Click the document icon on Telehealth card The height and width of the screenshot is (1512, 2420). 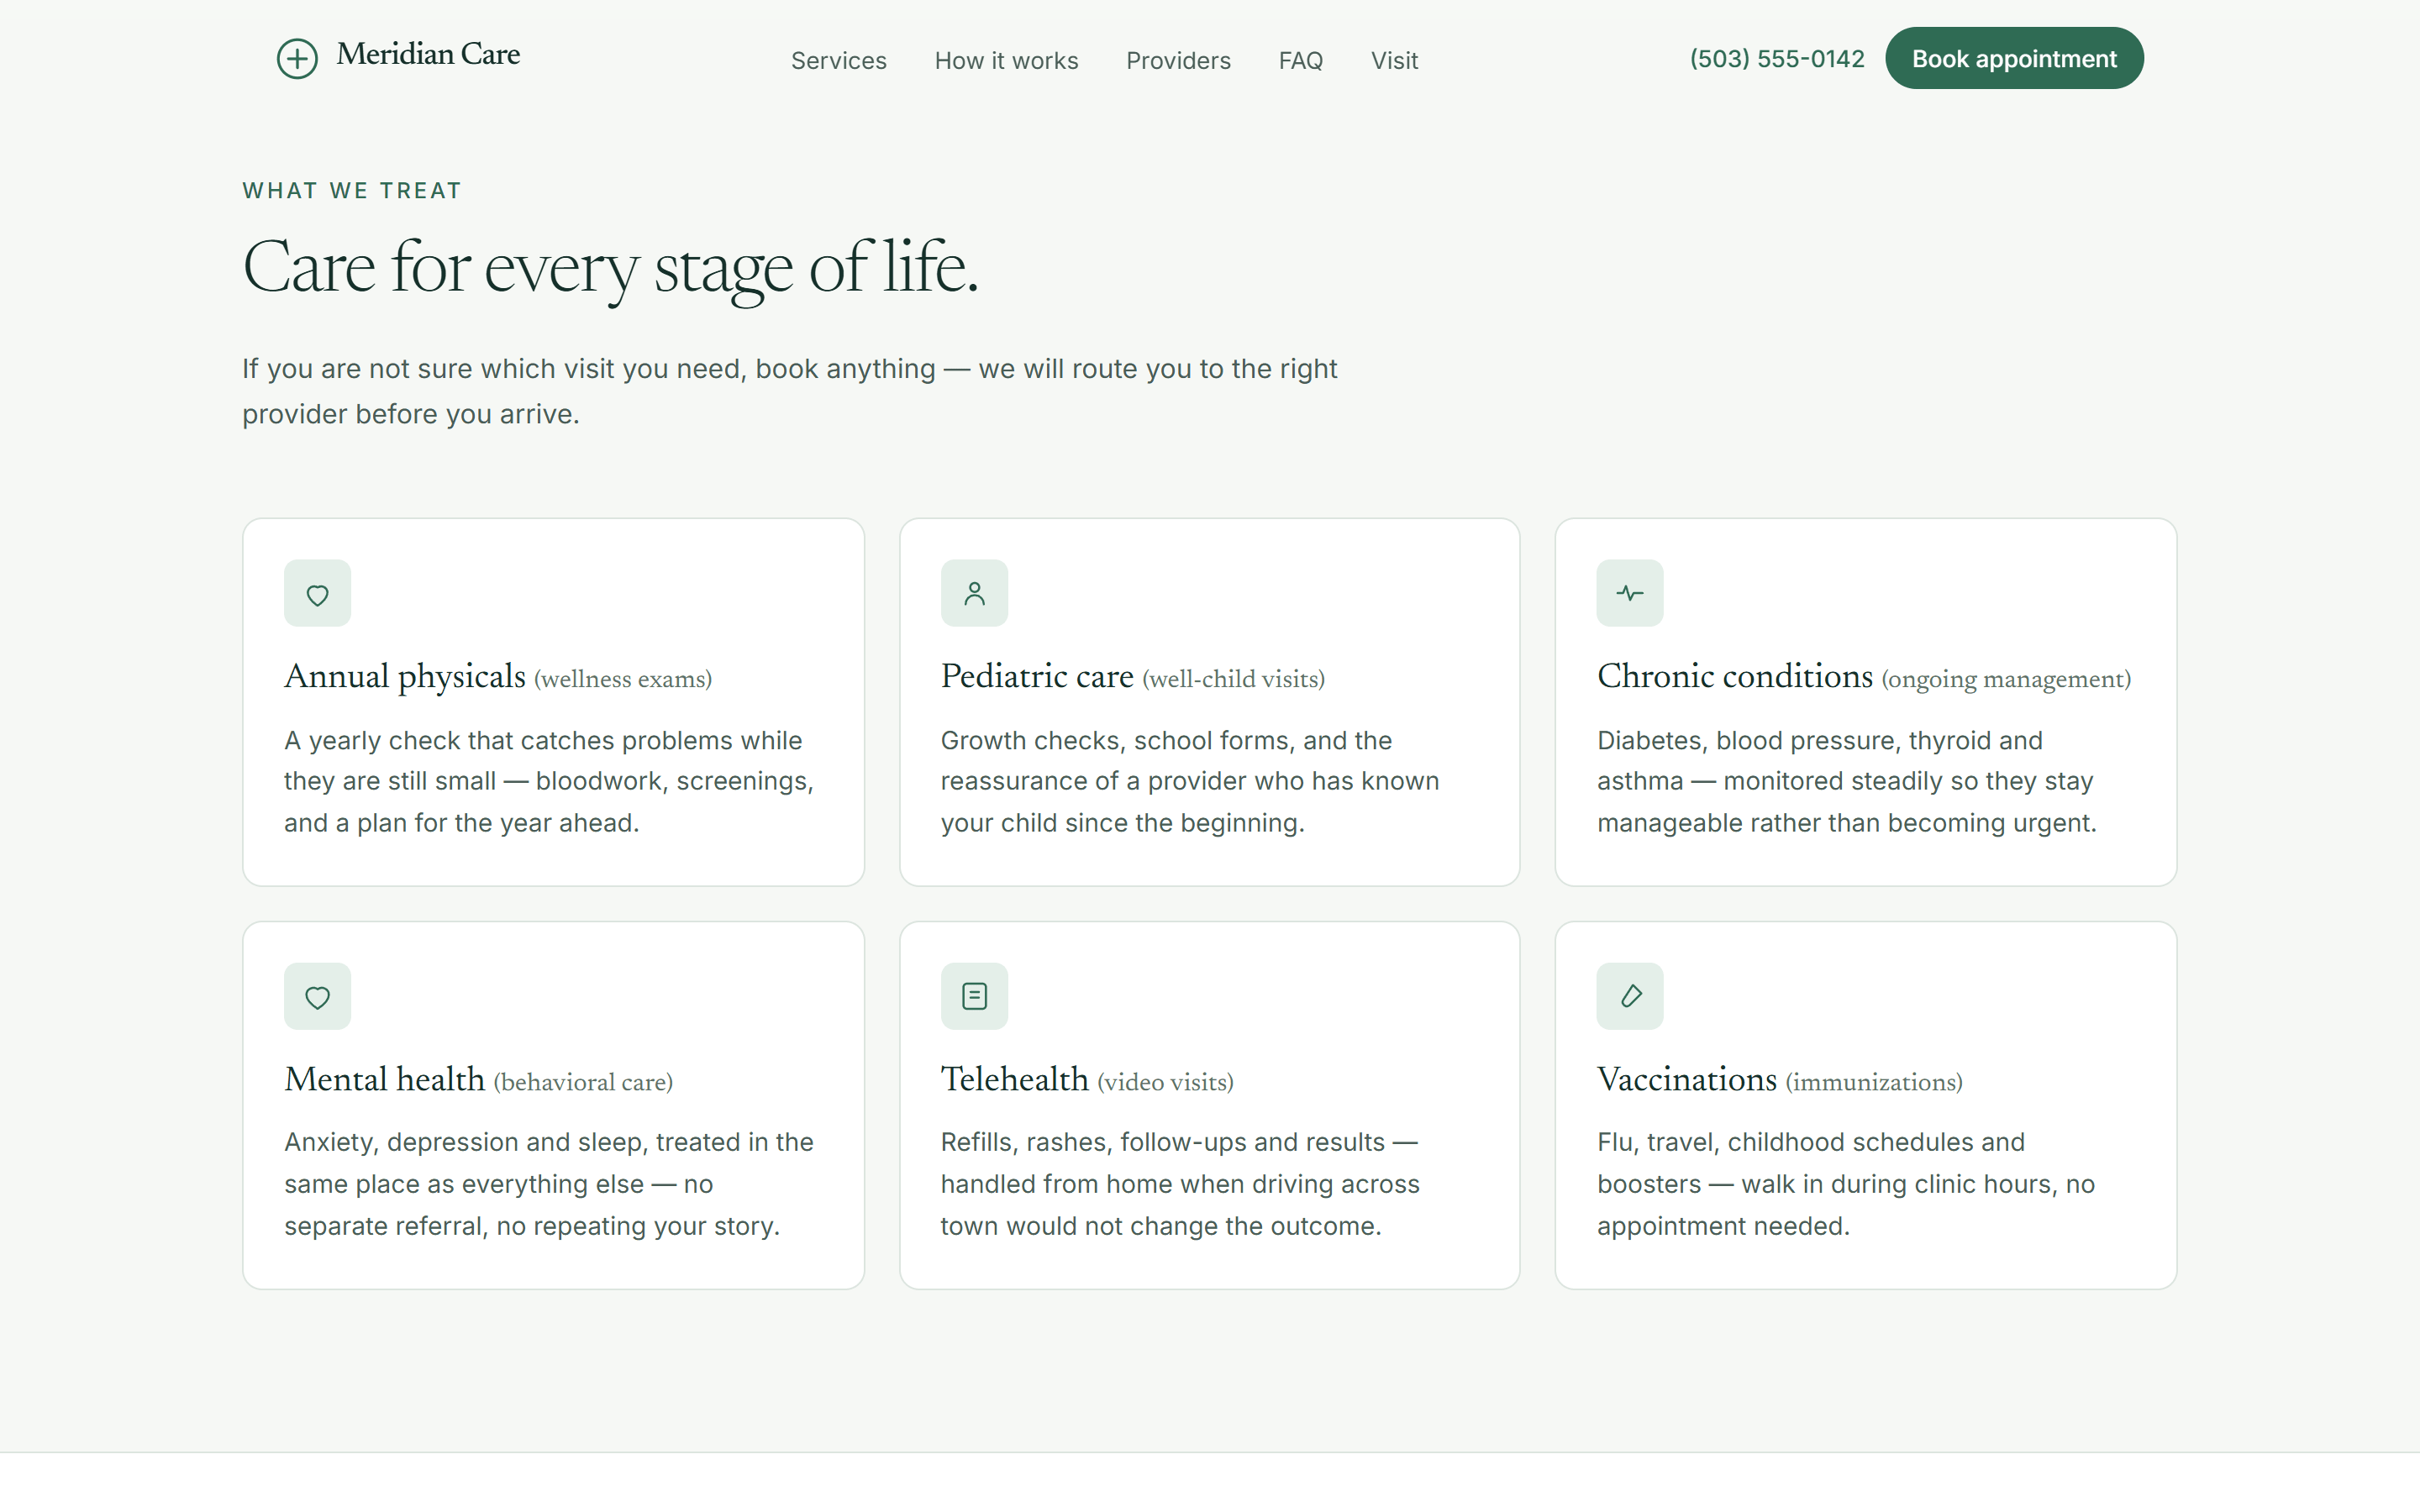click(x=974, y=997)
